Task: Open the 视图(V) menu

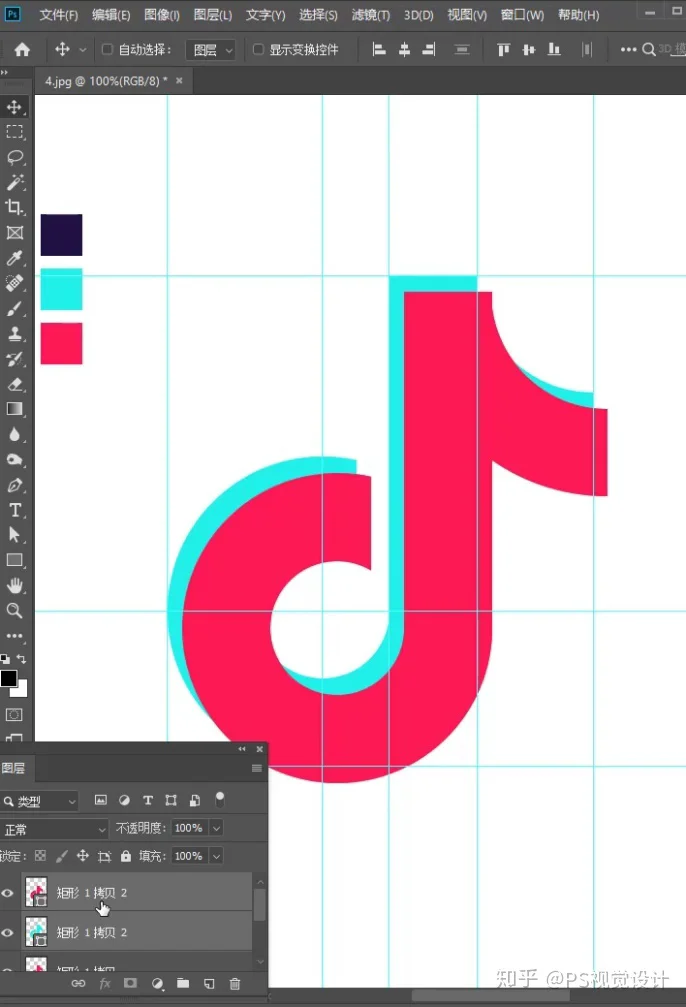Action: pyautogui.click(x=467, y=15)
